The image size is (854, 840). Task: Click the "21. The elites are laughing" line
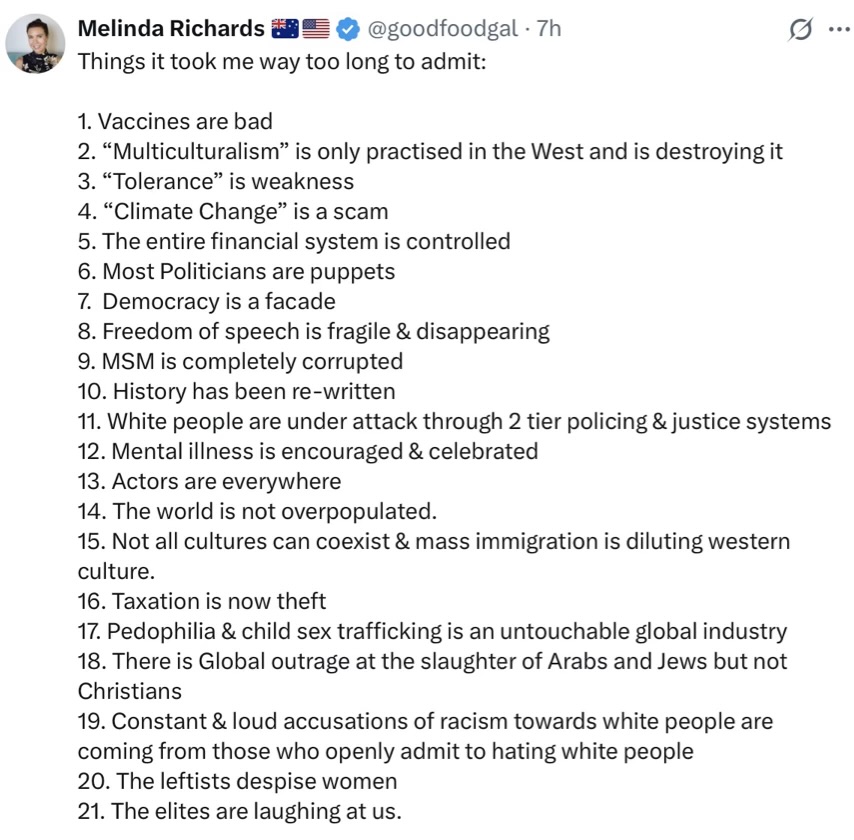click(239, 811)
